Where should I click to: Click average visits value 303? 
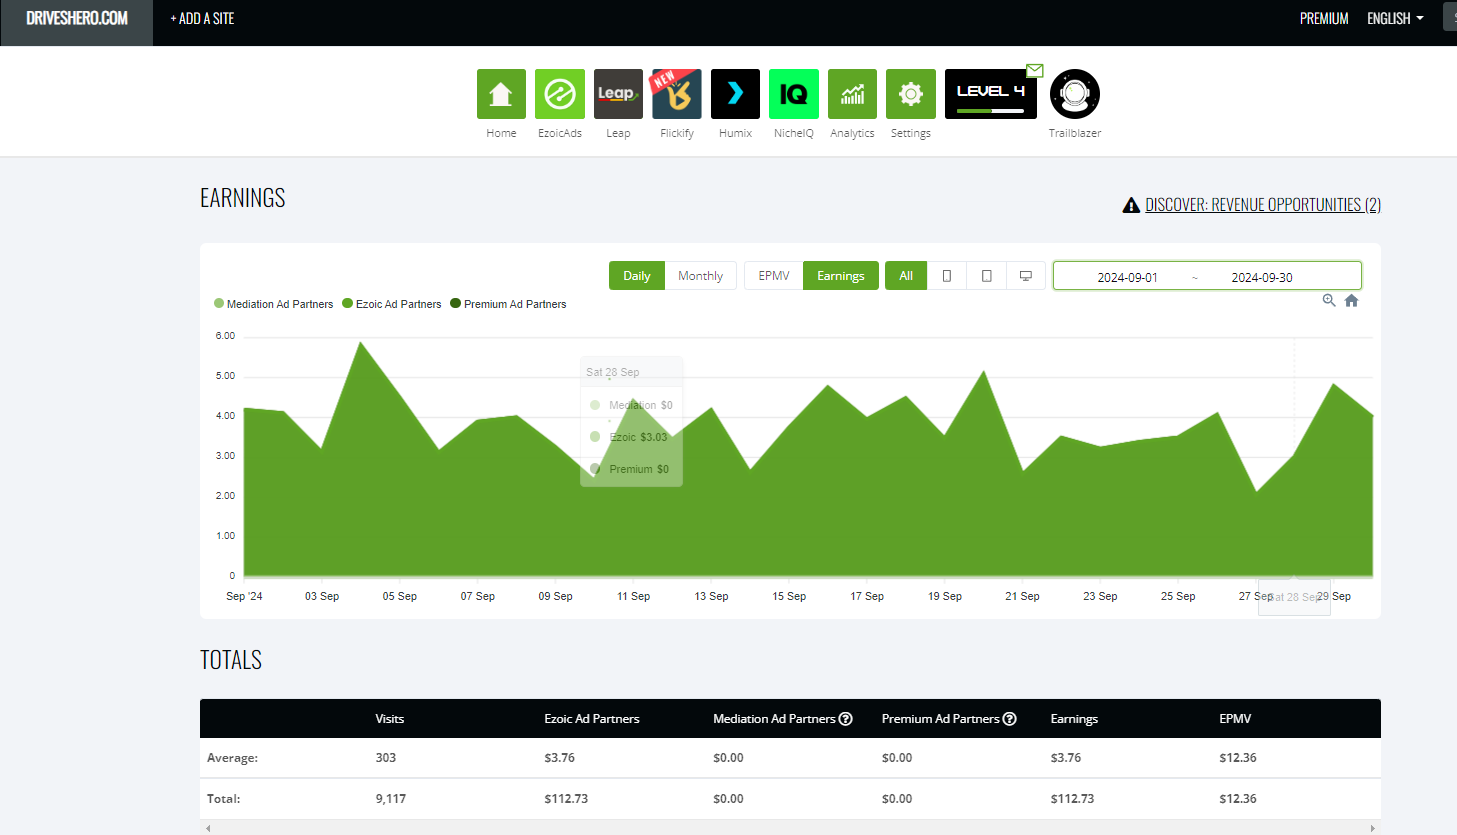(386, 758)
